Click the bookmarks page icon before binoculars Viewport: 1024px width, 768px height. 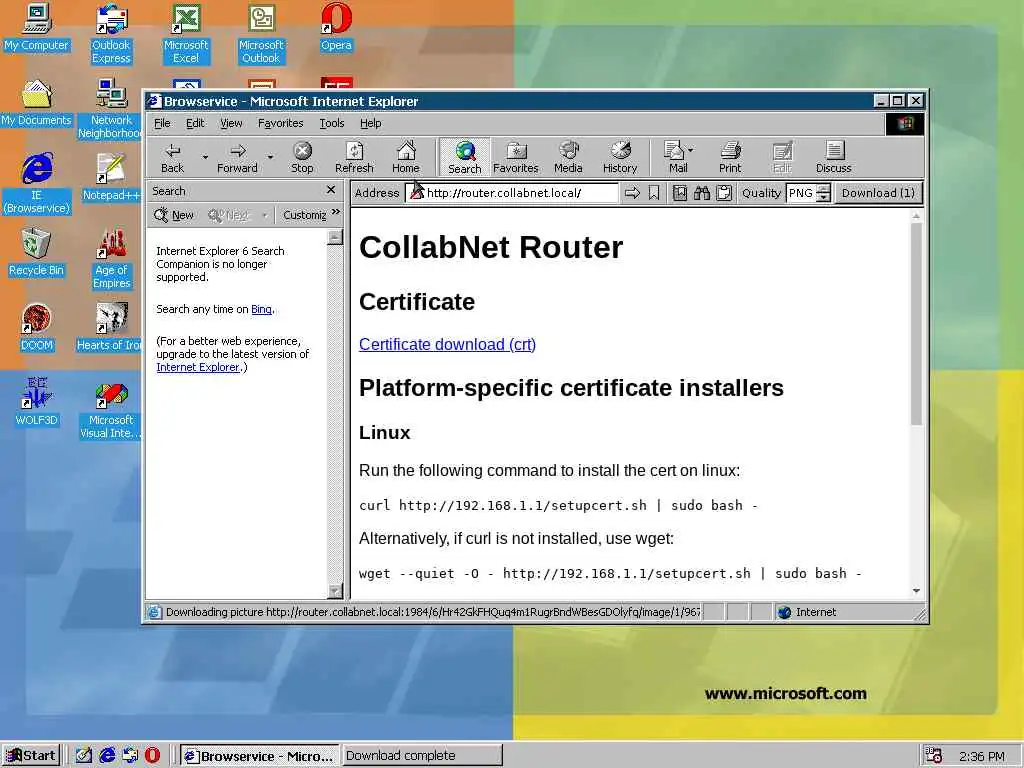click(x=680, y=193)
